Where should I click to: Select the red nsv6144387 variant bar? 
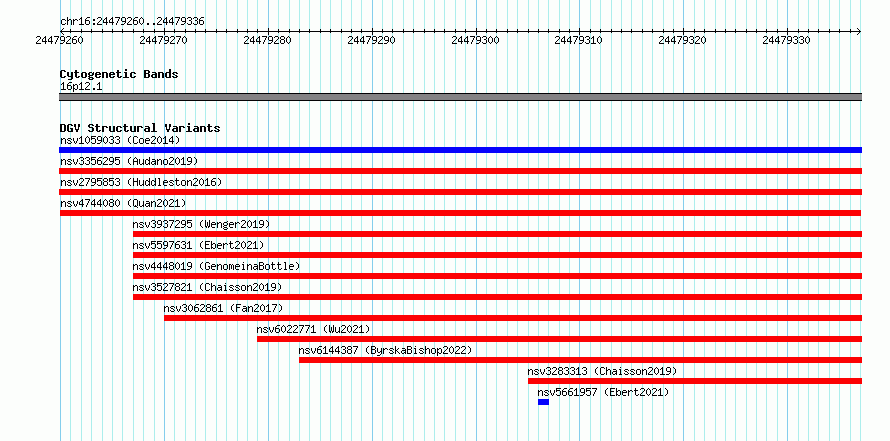(581, 360)
